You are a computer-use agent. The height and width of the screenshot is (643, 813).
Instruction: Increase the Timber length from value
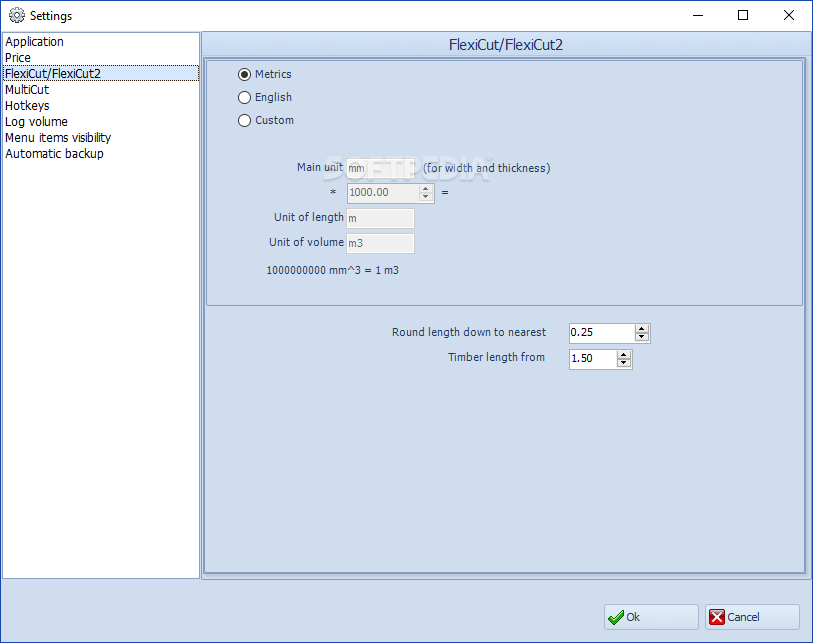coord(624,355)
